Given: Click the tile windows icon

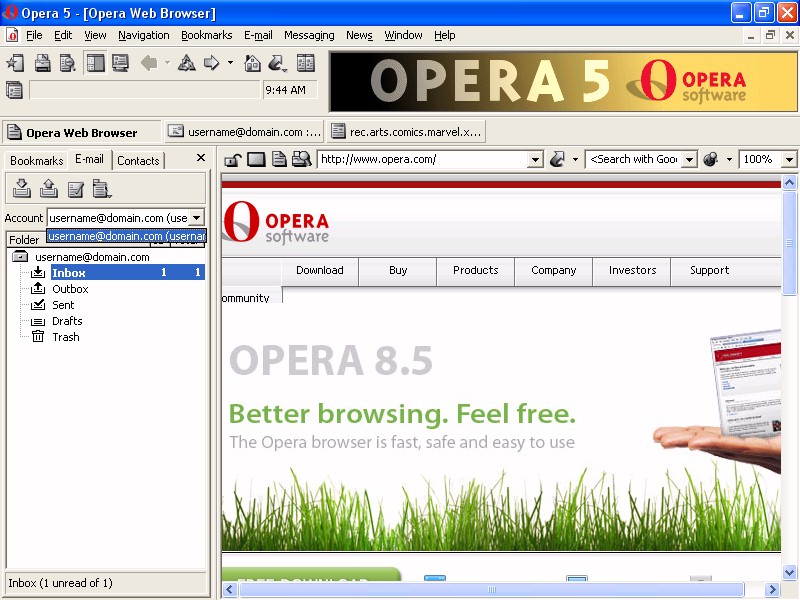Looking at the screenshot, I should click(x=306, y=63).
